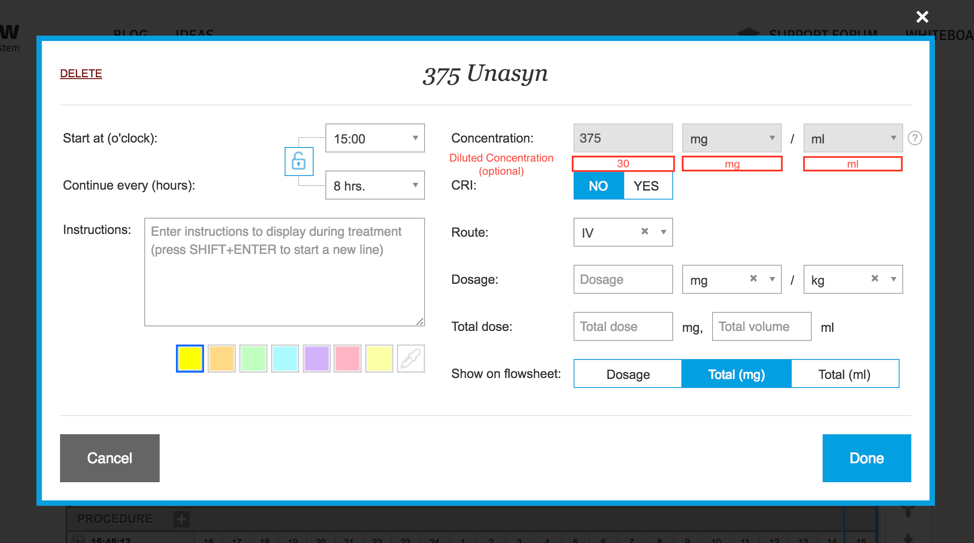Click the concentration help question mark icon
The image size is (974, 543).
click(914, 139)
